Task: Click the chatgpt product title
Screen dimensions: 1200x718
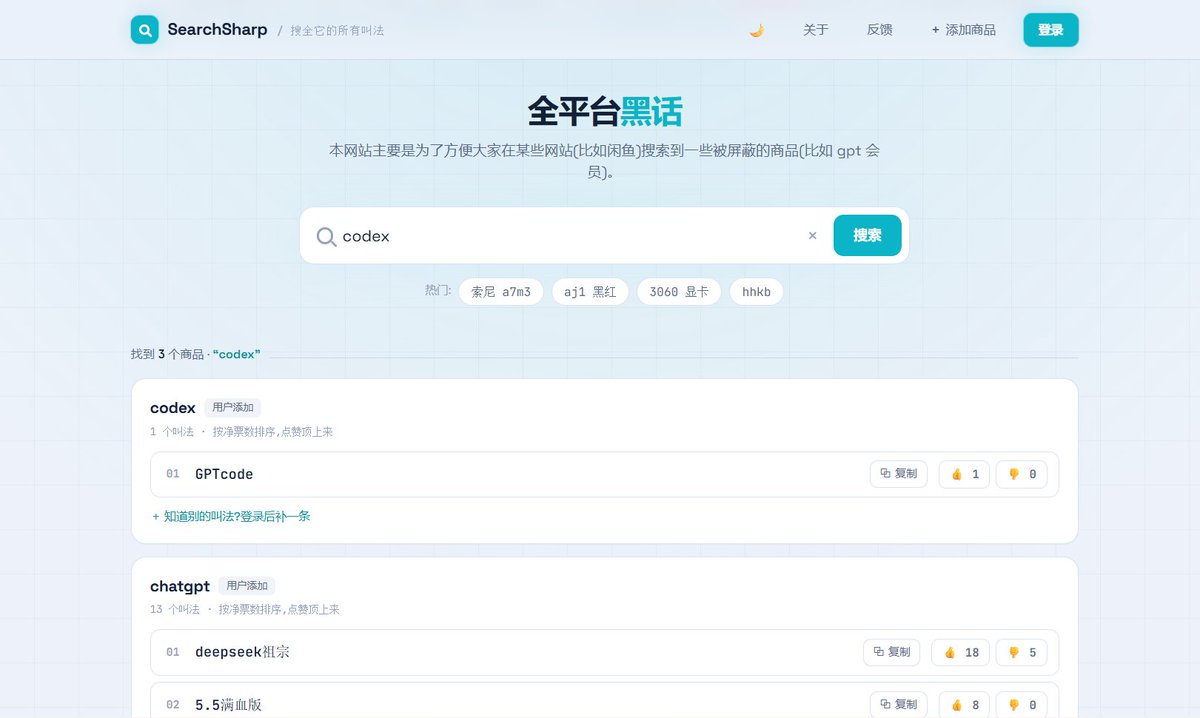Action: click(180, 586)
